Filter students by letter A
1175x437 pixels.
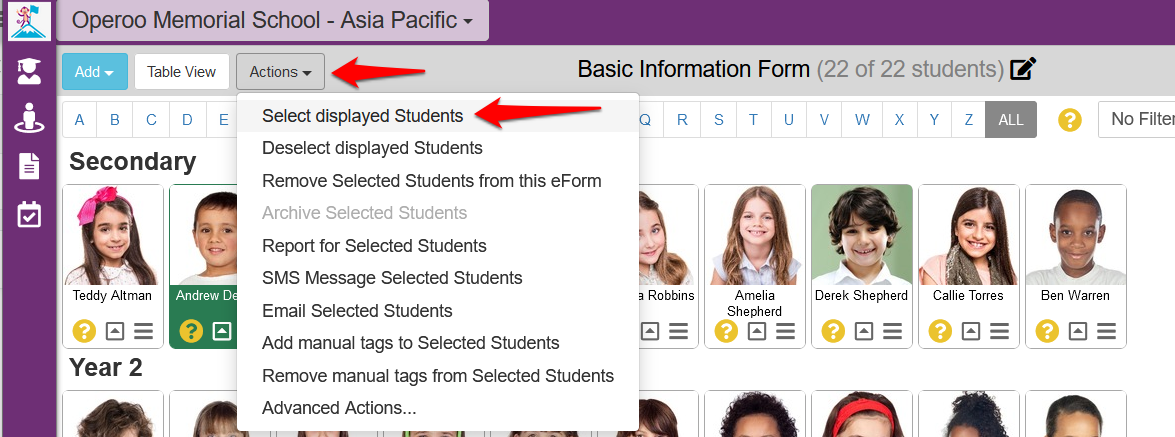pyautogui.click(x=79, y=120)
